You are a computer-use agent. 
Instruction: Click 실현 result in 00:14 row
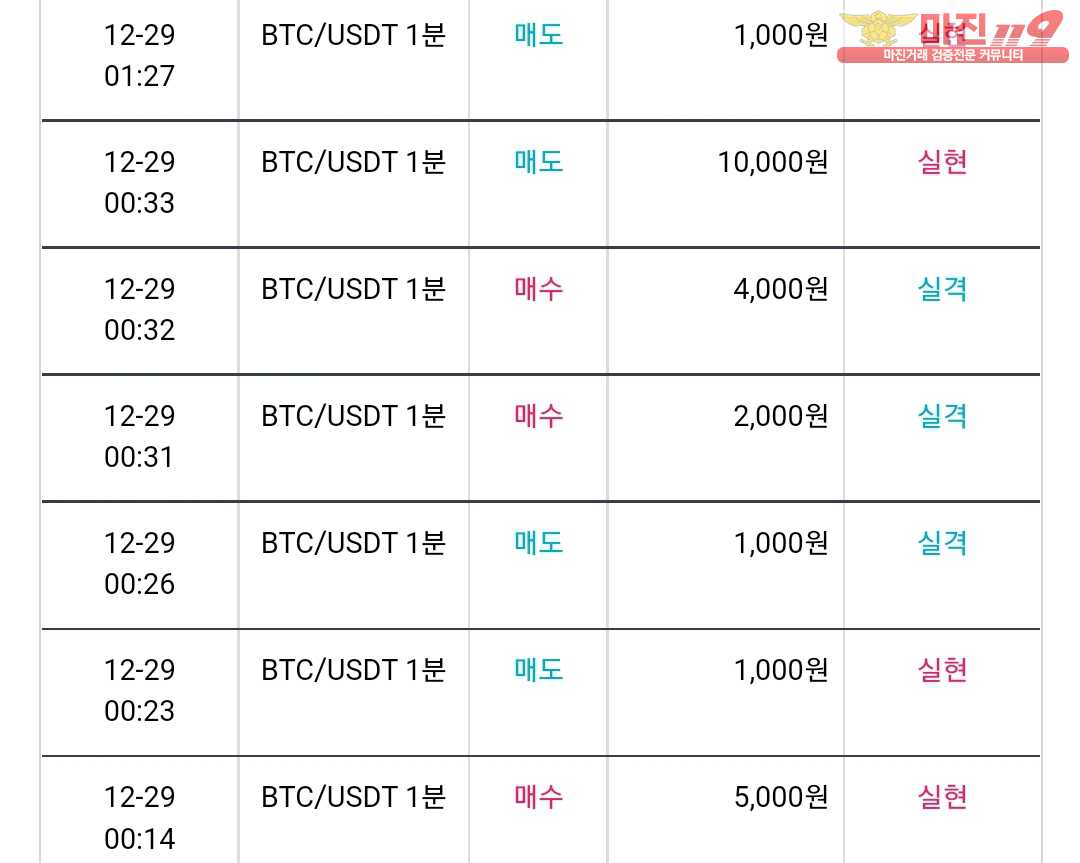pos(942,797)
